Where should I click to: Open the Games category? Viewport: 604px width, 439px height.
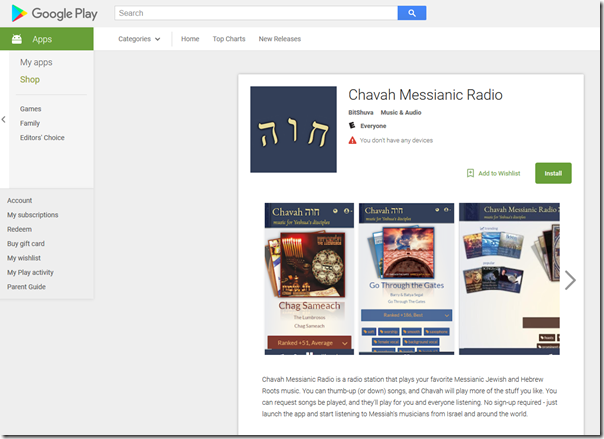click(x=30, y=109)
